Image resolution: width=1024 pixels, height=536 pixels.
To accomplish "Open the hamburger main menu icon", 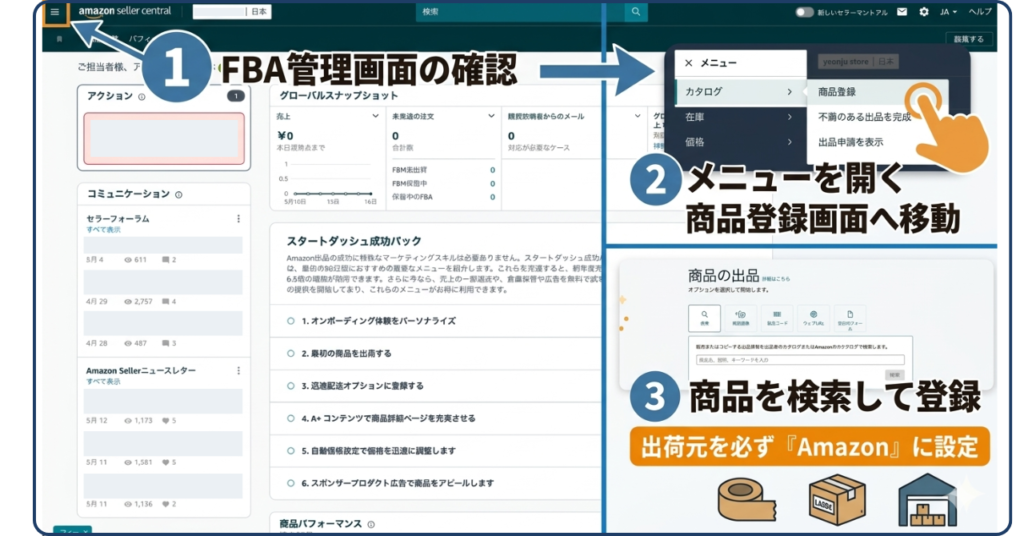I will click(x=55, y=12).
